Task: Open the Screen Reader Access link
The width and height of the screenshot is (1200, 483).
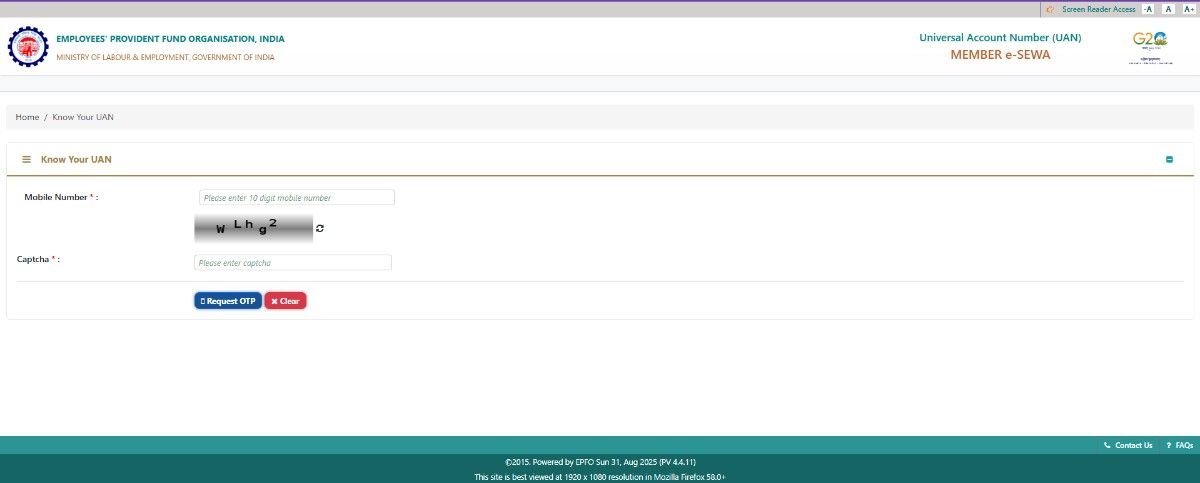Action: click(1098, 9)
